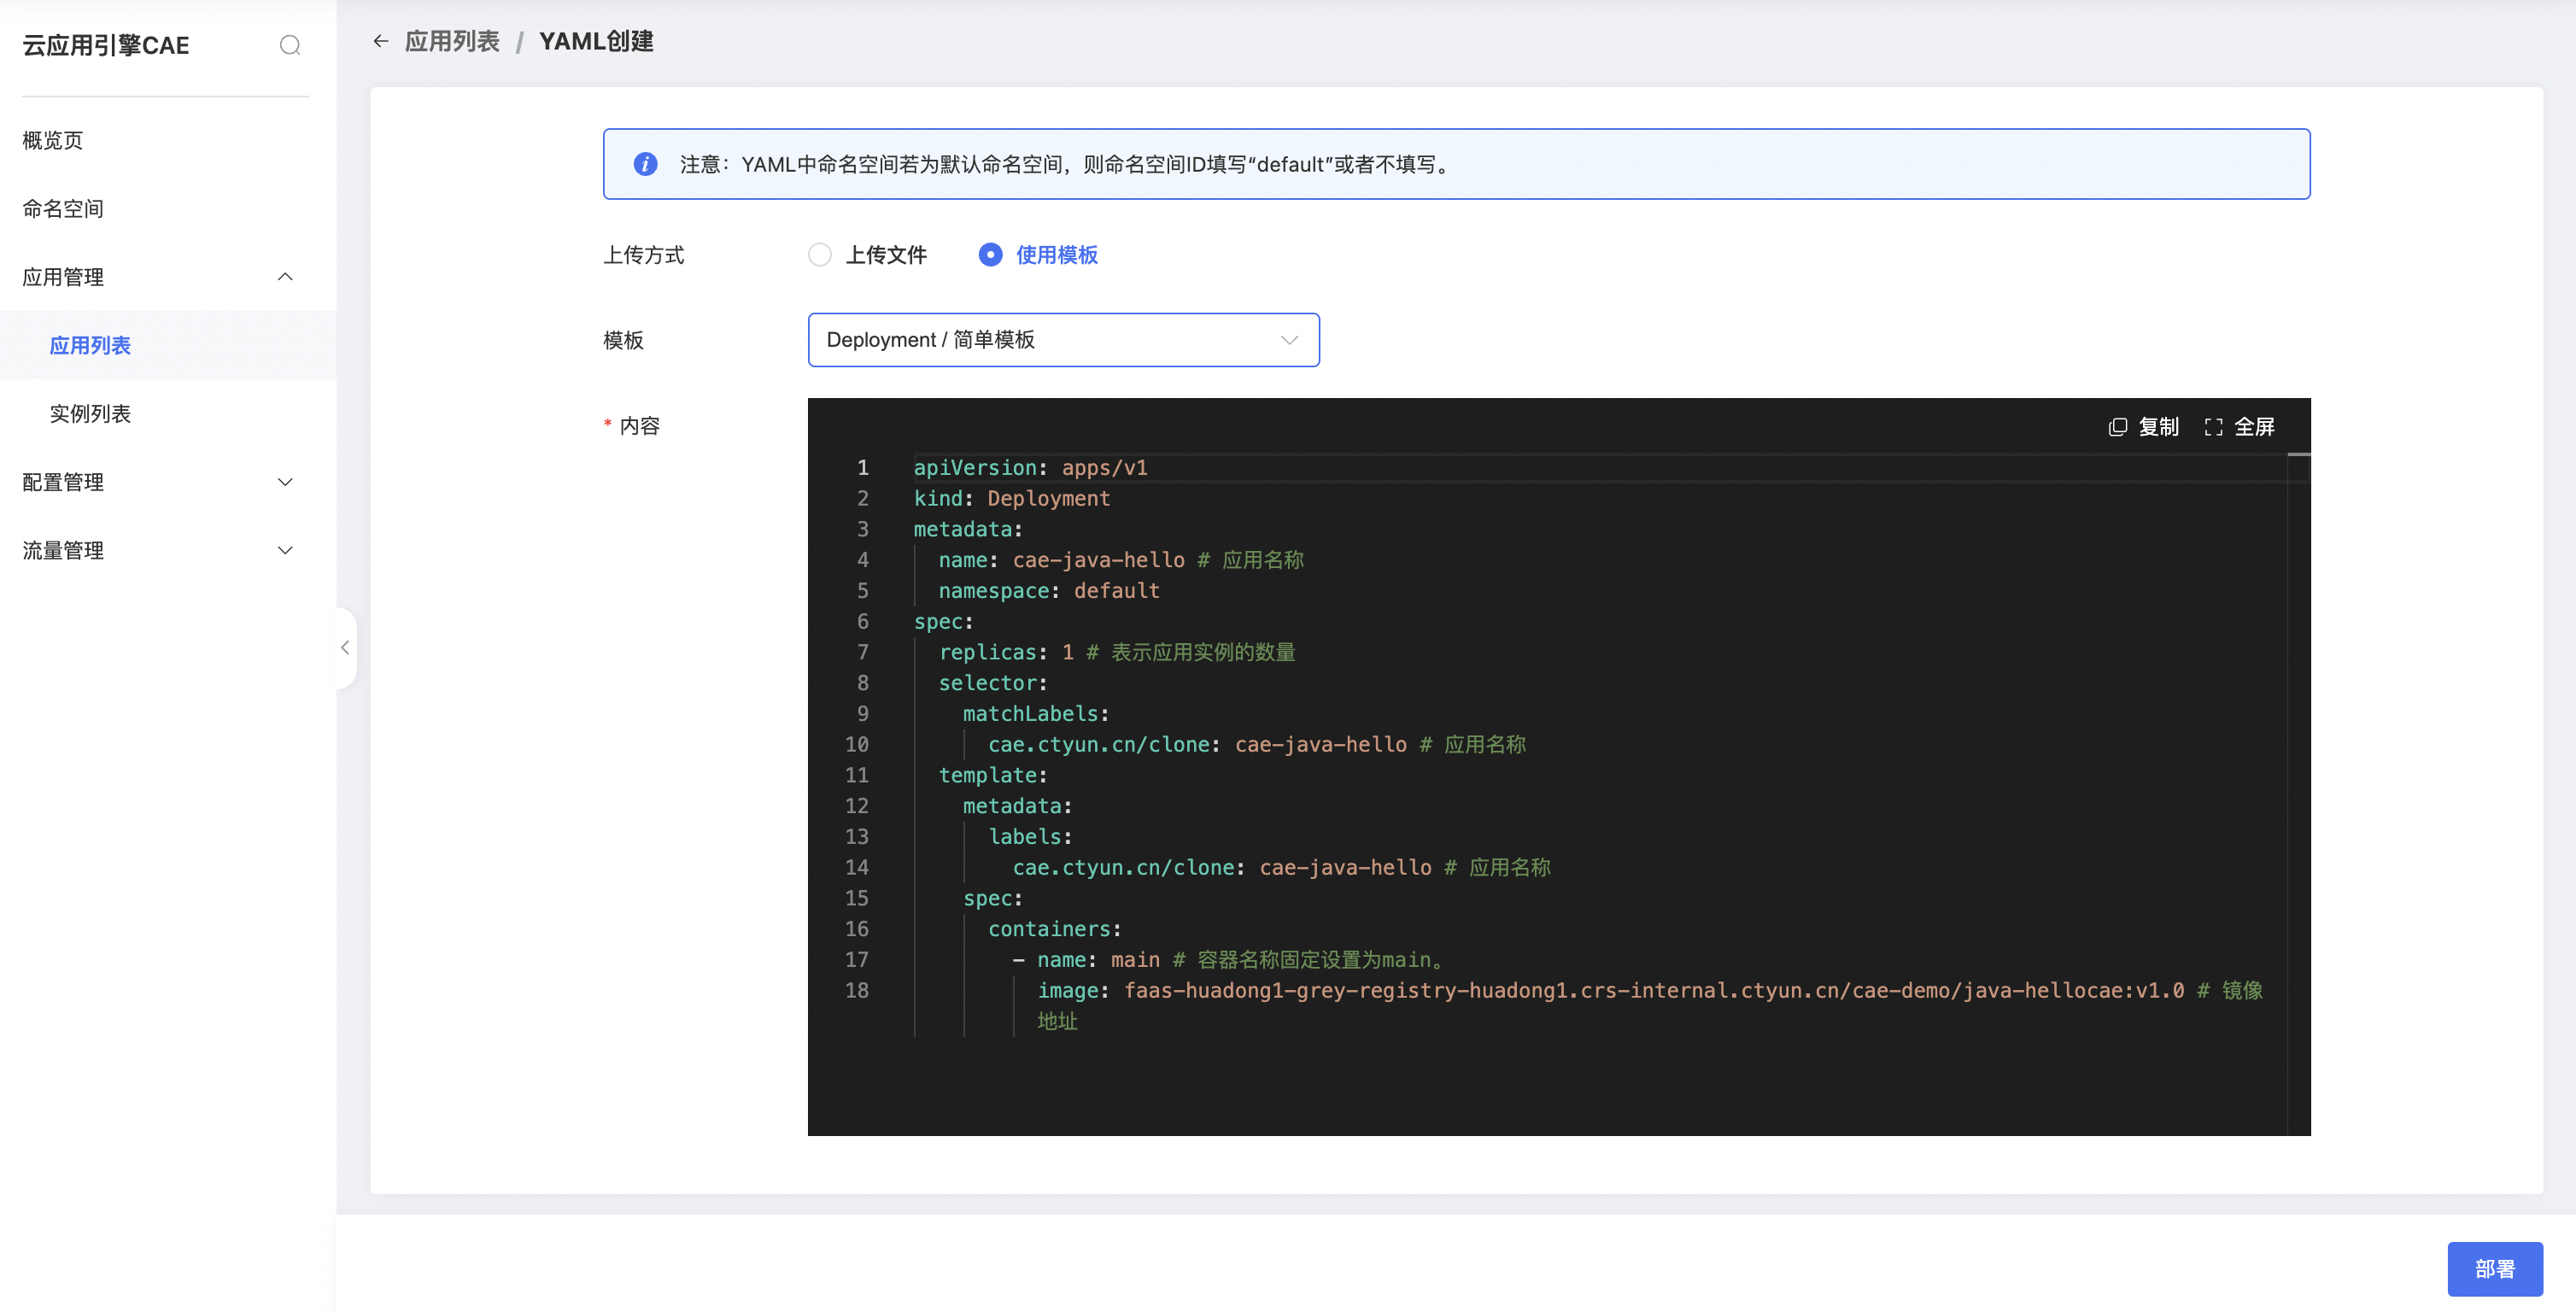Click the 部署 deploy button
This screenshot has width=2576, height=1312.
(x=2494, y=1268)
